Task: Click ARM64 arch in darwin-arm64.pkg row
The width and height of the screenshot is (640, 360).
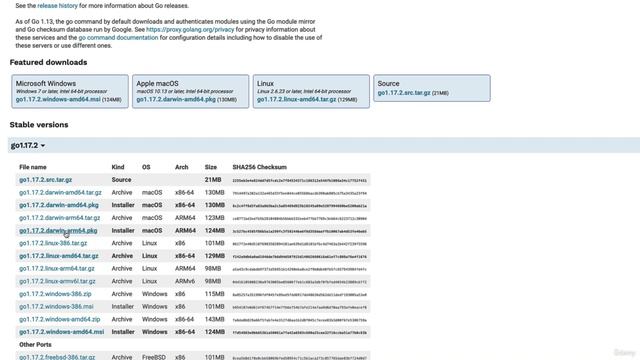Action: coord(185,231)
